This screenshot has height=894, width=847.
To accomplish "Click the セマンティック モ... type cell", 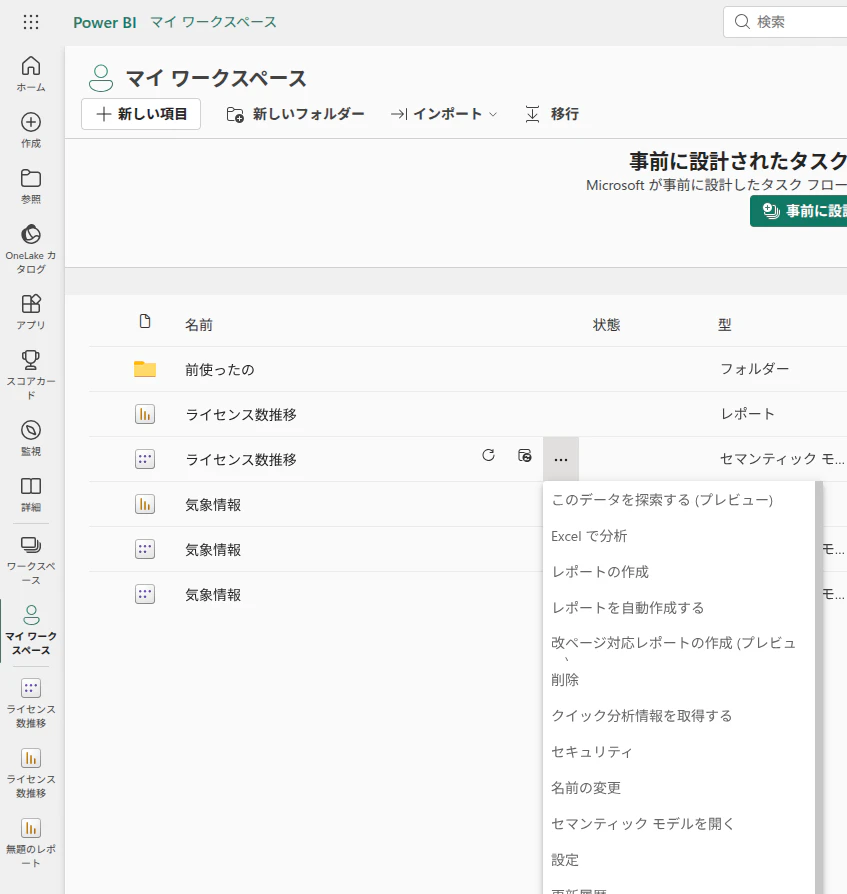I will pyautogui.click(x=782, y=459).
